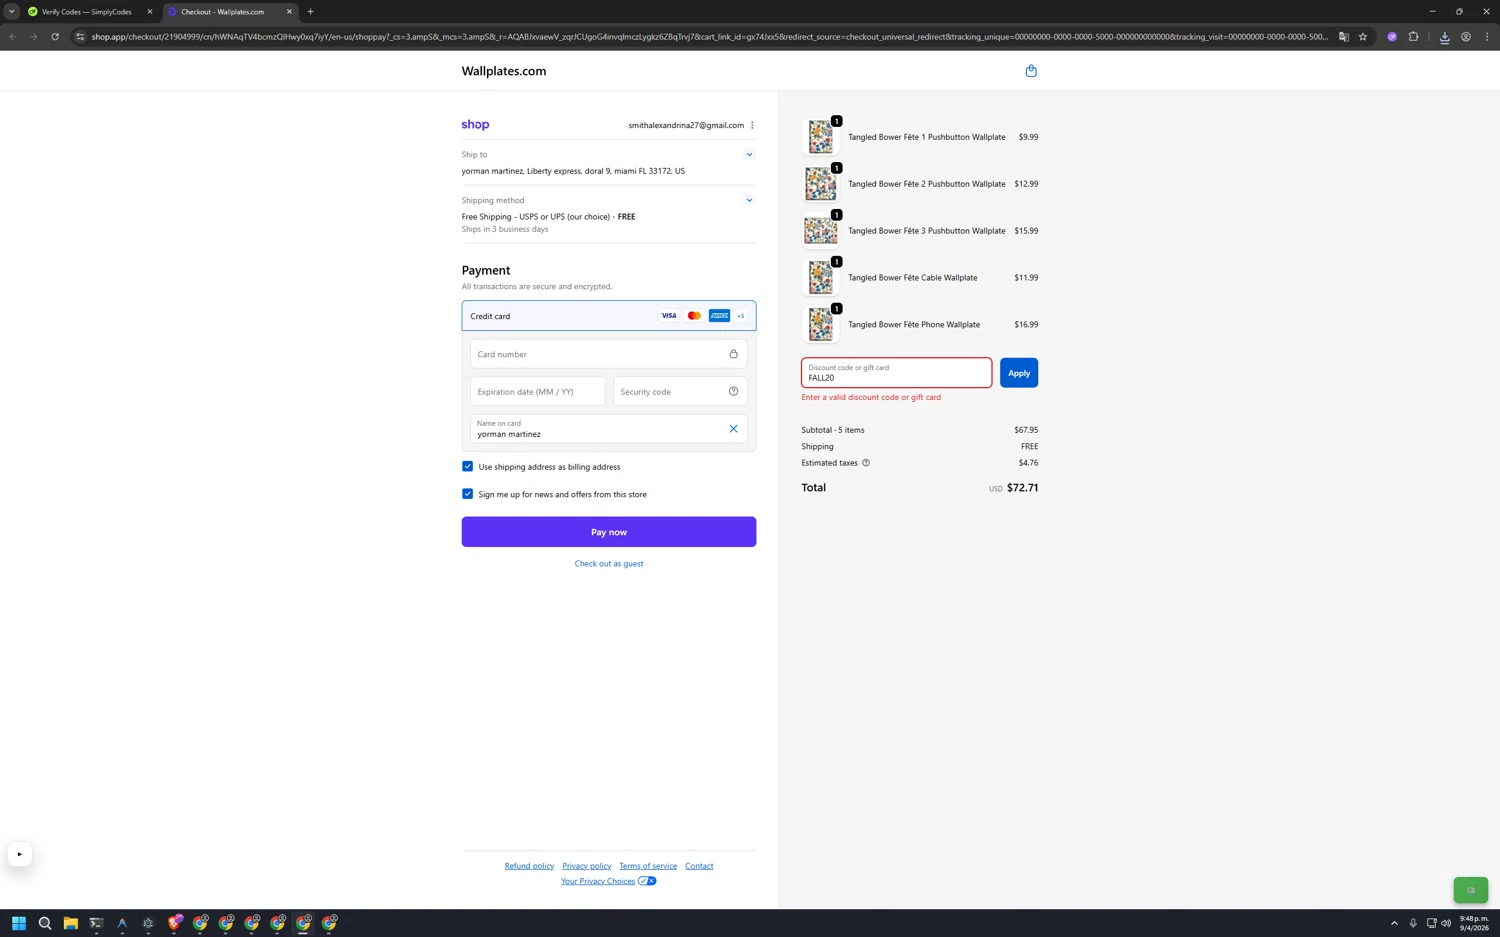
Task: Click the Discount code or gift card field
Action: point(897,373)
